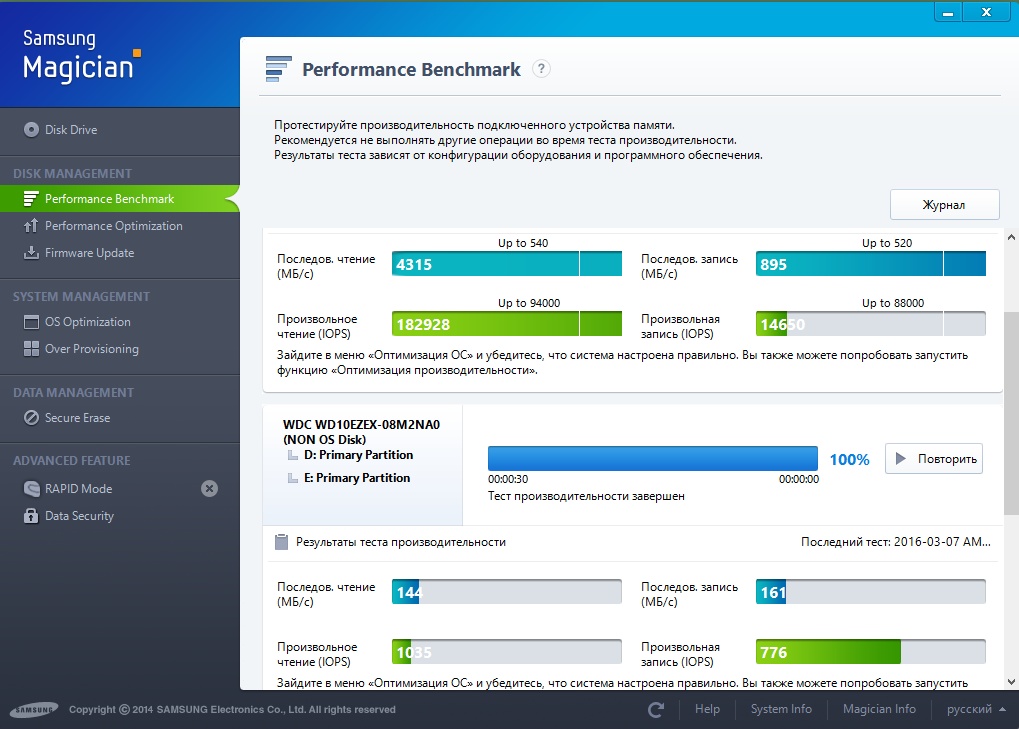Click the Data Security lock icon
This screenshot has width=1019, height=729.
click(31, 515)
